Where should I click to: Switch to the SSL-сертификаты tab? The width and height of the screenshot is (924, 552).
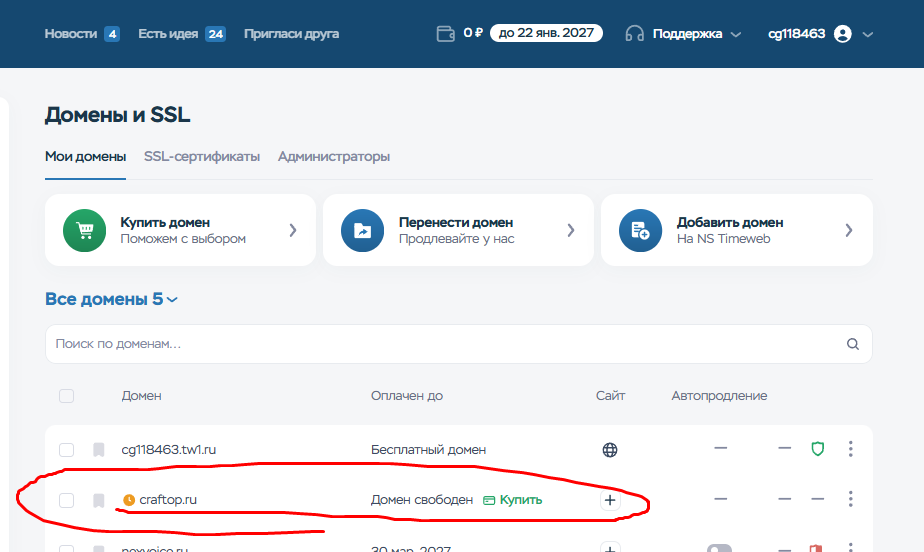point(202,157)
